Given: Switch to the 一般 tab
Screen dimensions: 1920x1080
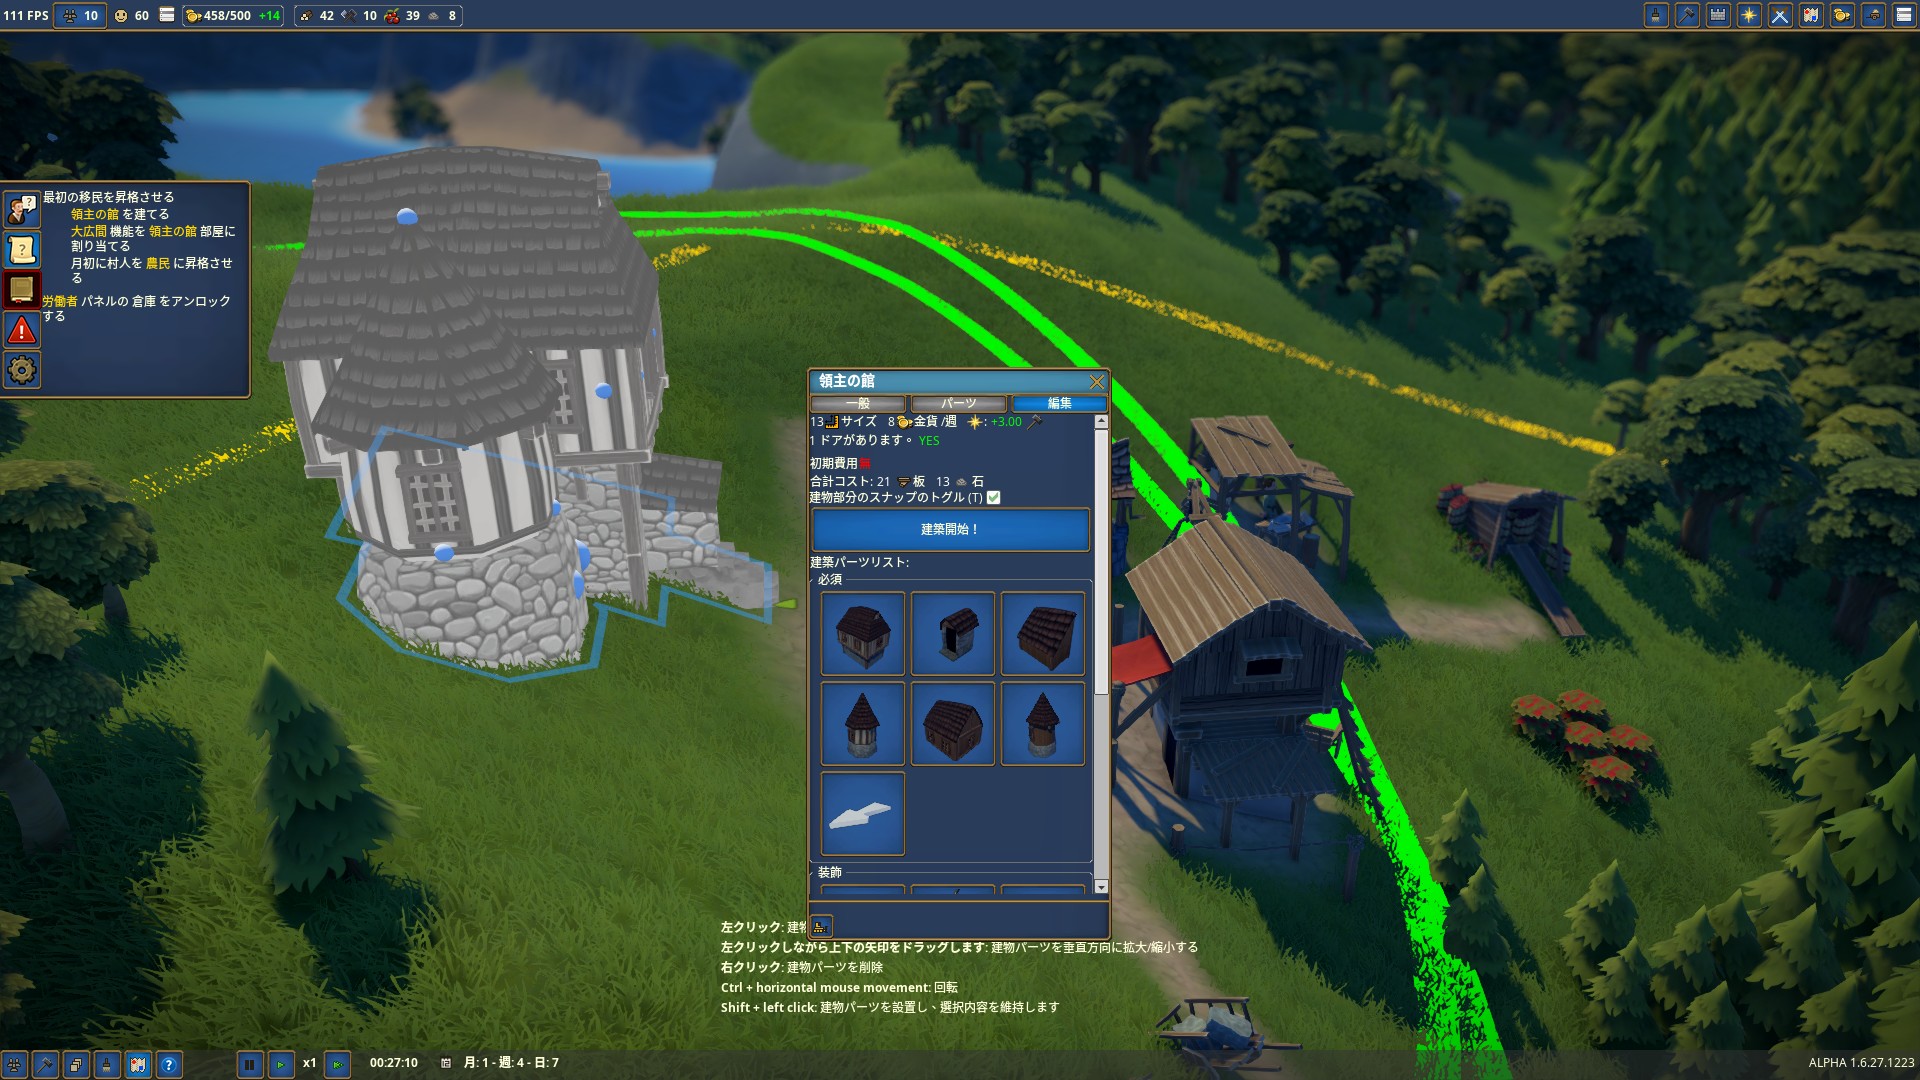Looking at the screenshot, I should tap(858, 403).
